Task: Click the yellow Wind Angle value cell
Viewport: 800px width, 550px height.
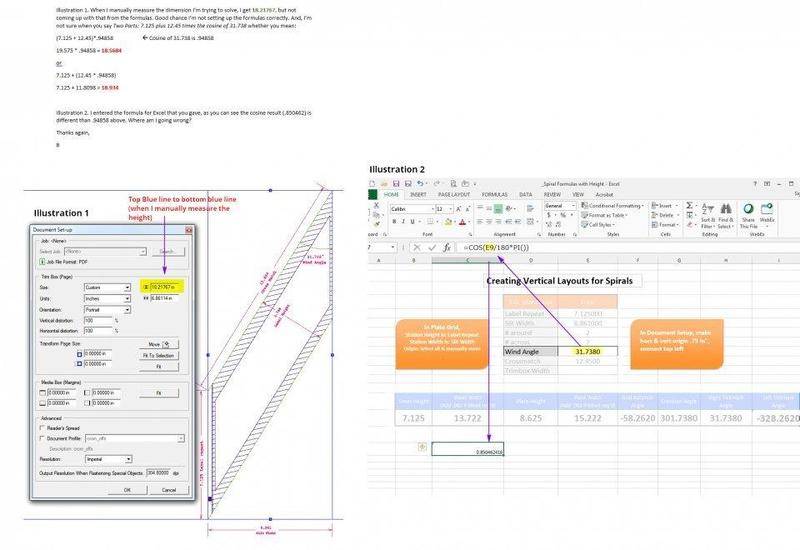Action: pos(588,351)
